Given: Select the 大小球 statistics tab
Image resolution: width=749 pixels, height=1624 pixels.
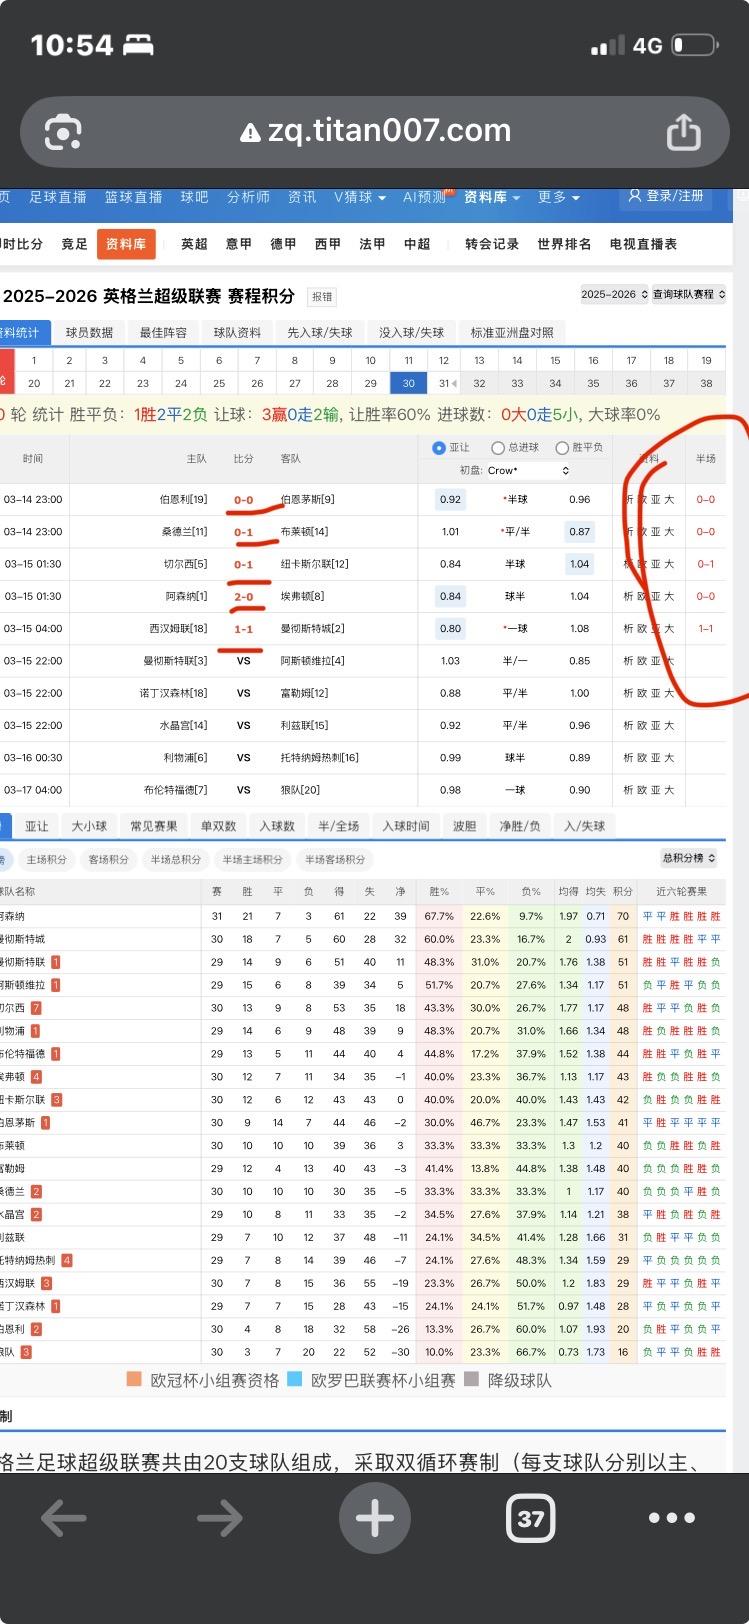Looking at the screenshot, I should (89, 826).
